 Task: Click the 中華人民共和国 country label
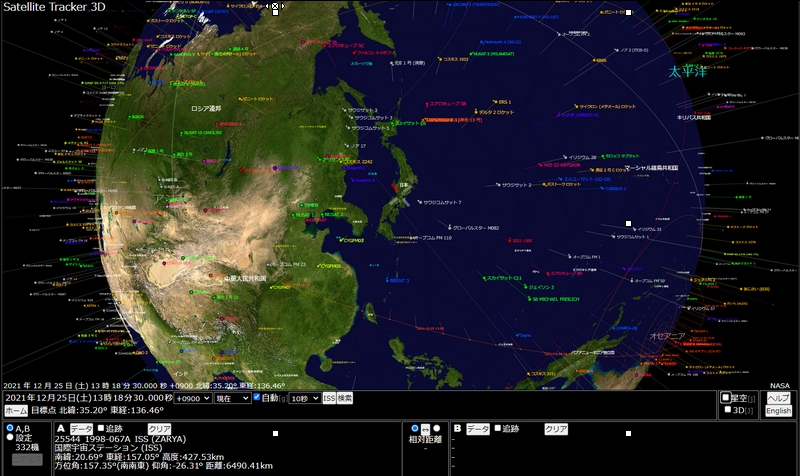coord(245,279)
